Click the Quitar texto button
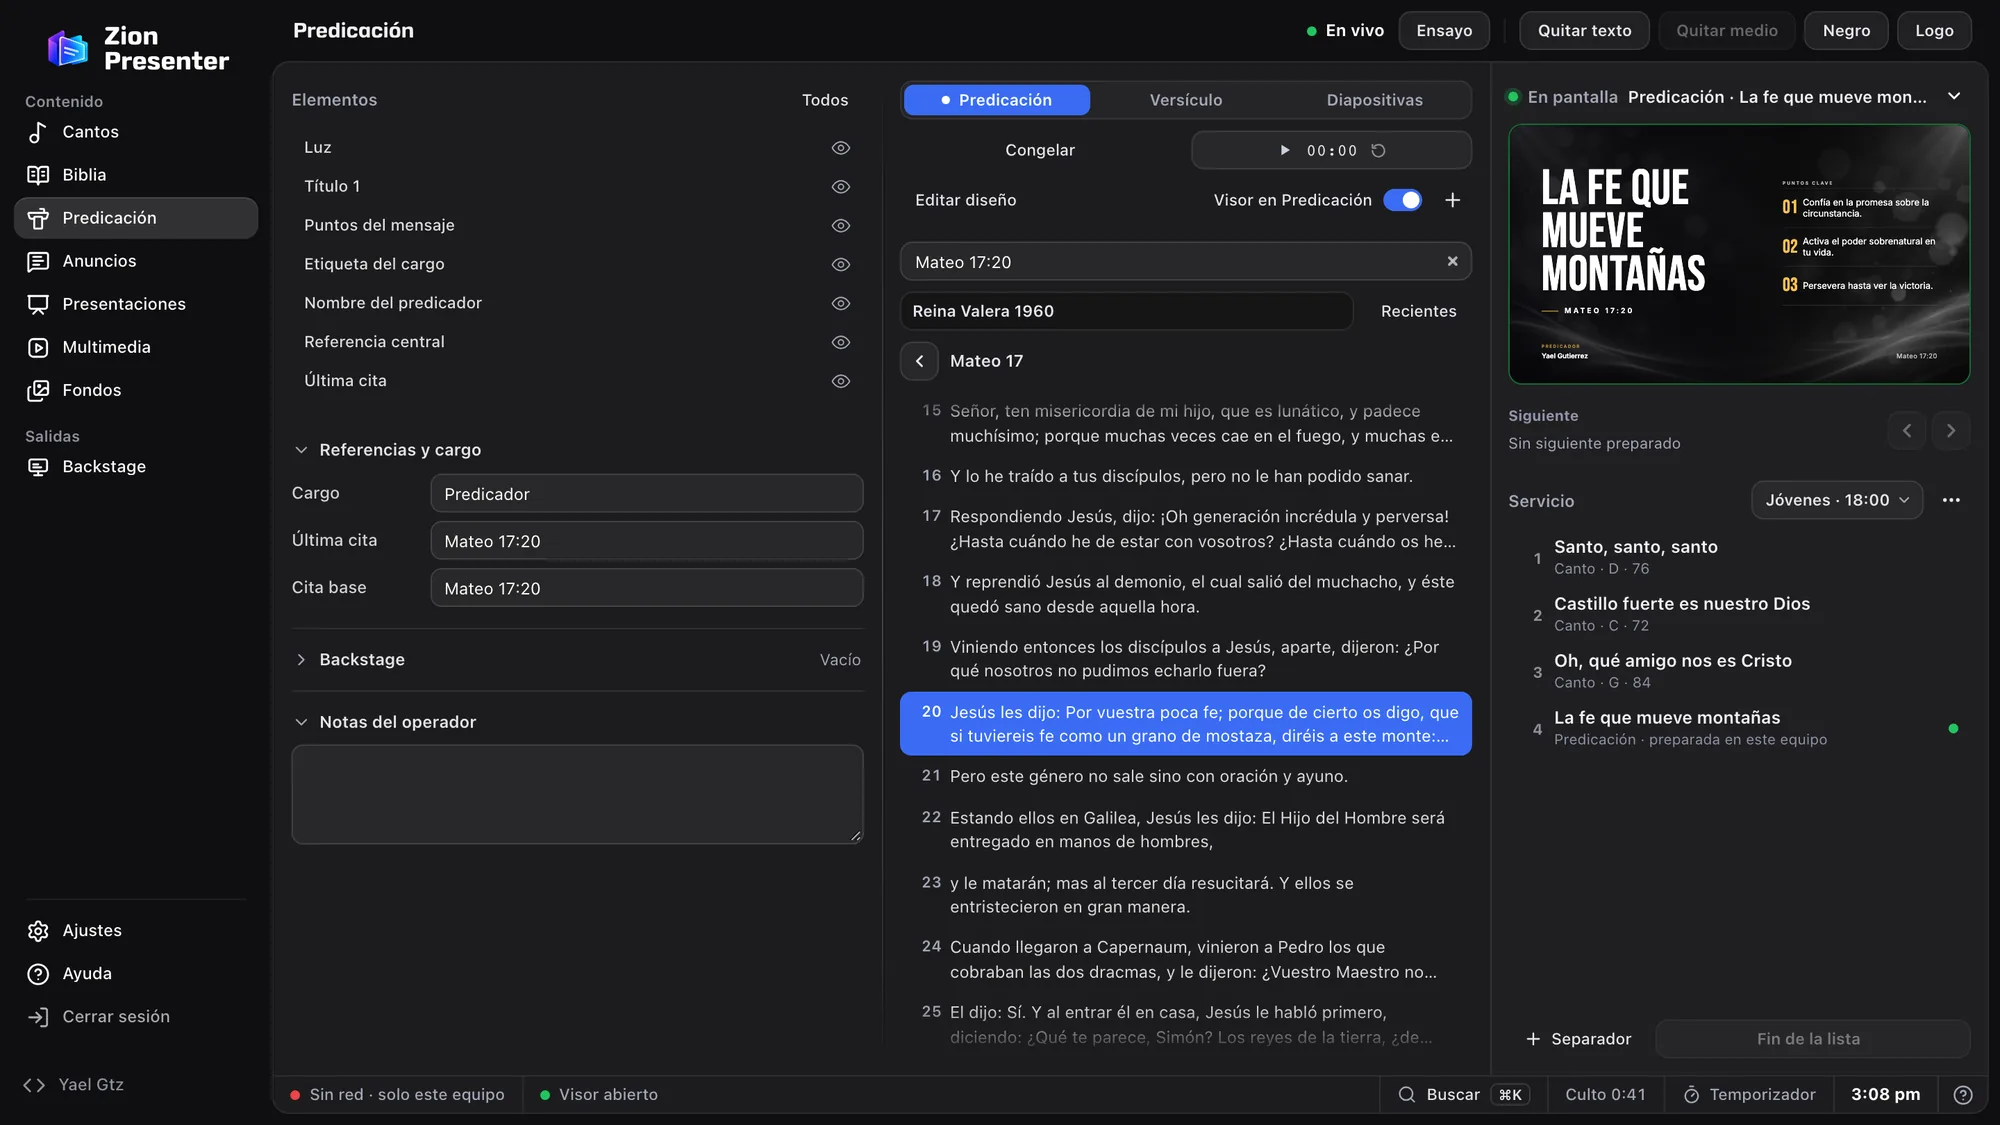 click(x=1584, y=31)
